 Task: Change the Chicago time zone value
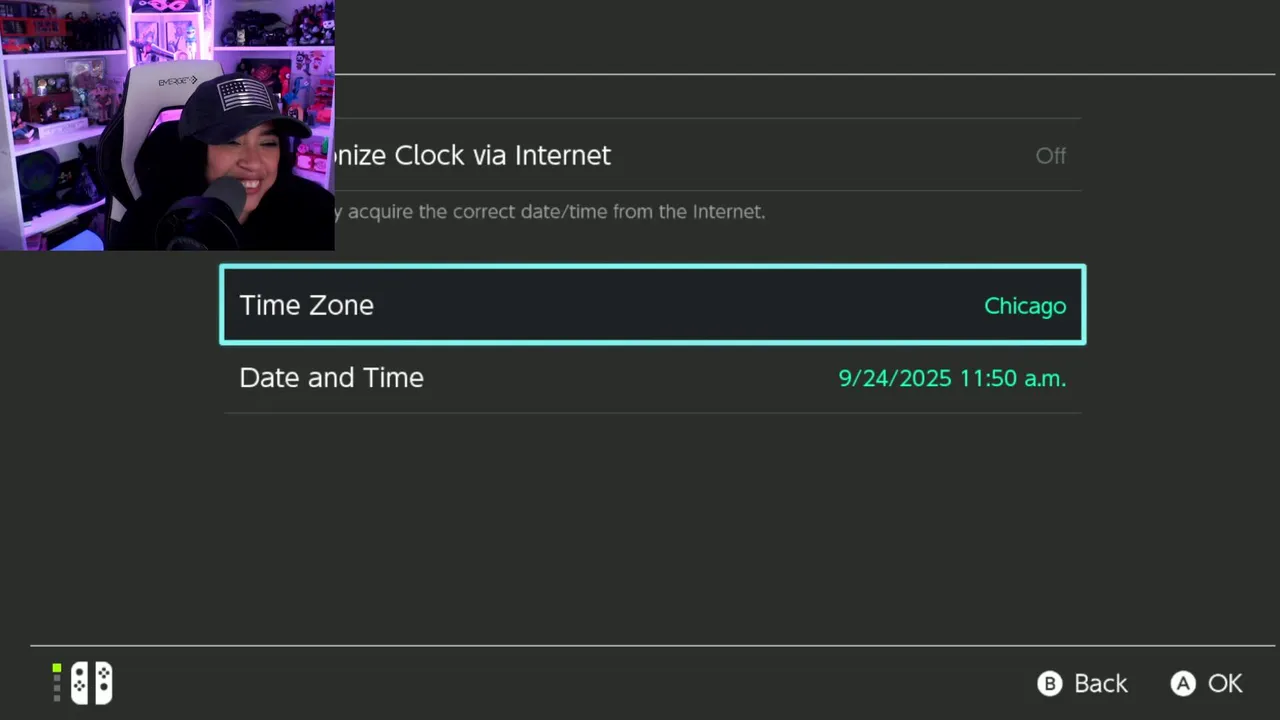click(1025, 306)
